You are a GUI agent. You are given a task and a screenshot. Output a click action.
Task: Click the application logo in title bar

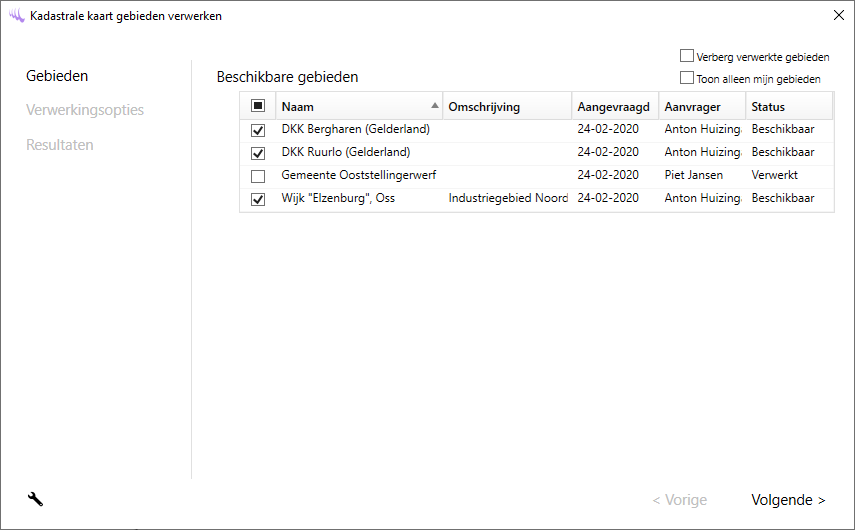tap(16, 16)
